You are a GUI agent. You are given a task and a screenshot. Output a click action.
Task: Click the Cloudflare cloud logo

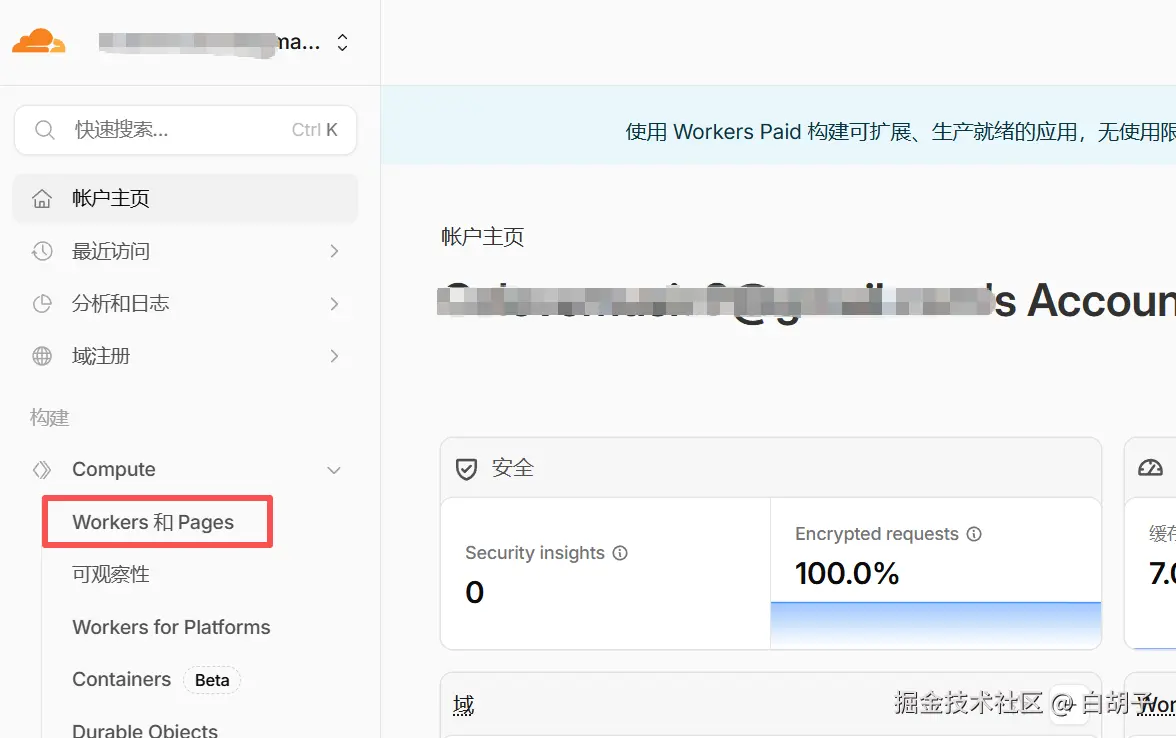click(38, 41)
